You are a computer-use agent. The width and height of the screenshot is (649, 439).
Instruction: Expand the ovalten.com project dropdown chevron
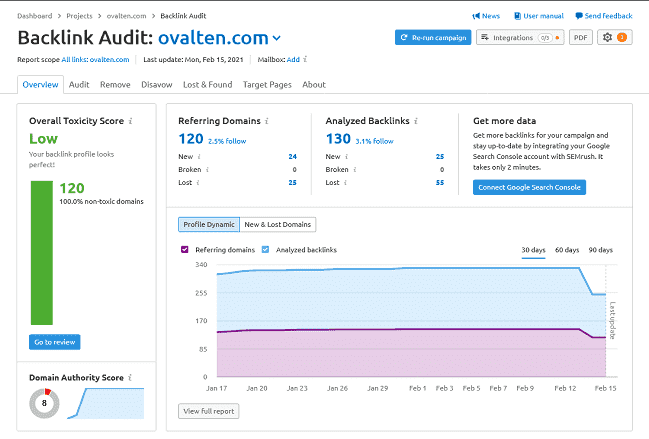pyautogui.click(x=277, y=38)
